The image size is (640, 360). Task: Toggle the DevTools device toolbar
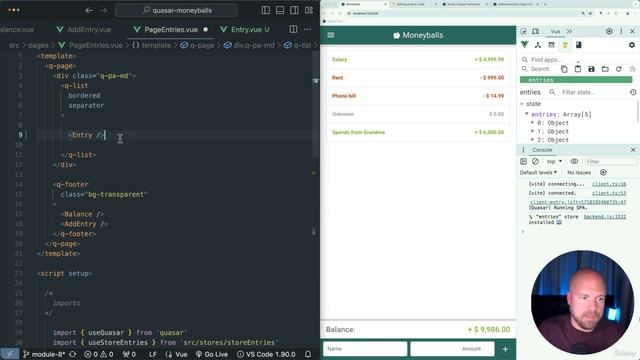[536, 31]
